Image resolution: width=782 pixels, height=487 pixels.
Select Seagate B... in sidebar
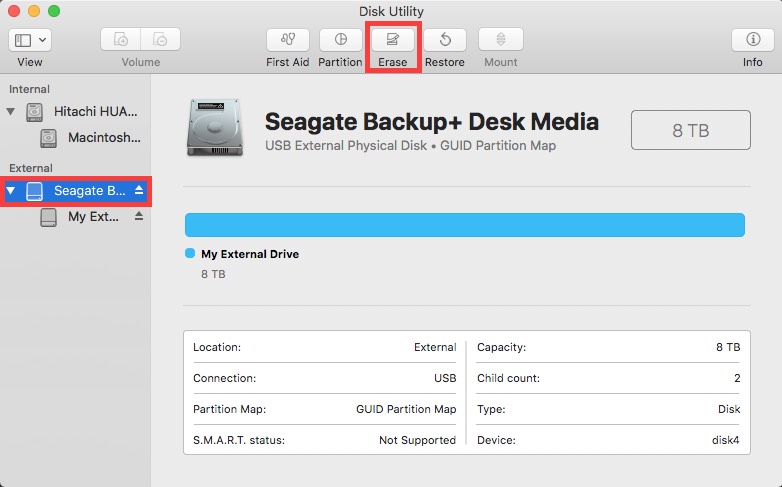point(75,190)
